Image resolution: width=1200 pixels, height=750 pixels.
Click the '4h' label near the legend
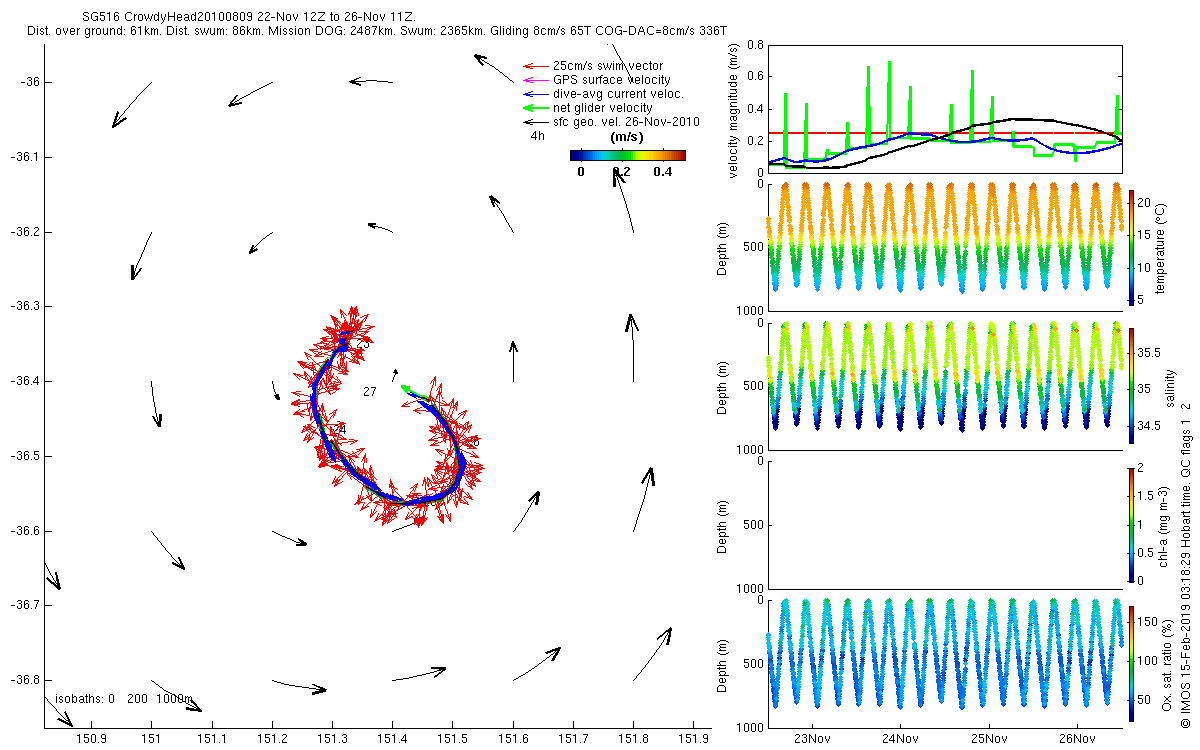tap(538, 135)
